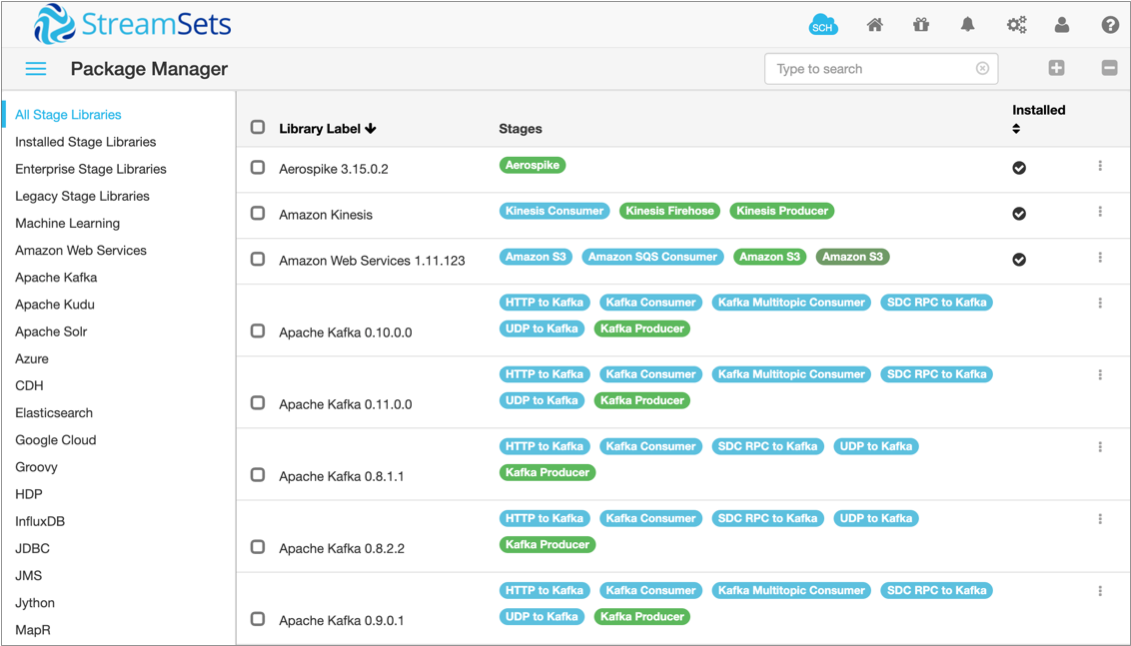Click the plus install libraries icon
The height and width of the screenshot is (646, 1131).
[1056, 68]
